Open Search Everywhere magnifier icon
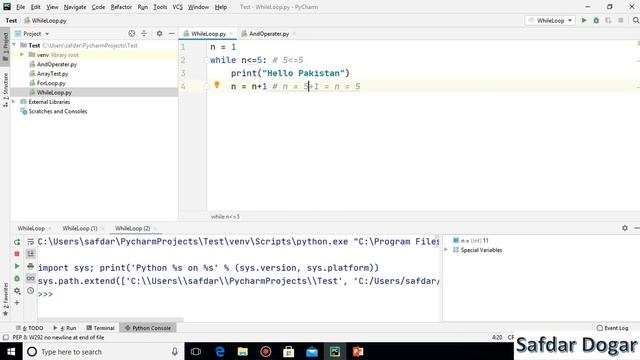Viewport: 640px width, 360px height. tap(636, 20)
